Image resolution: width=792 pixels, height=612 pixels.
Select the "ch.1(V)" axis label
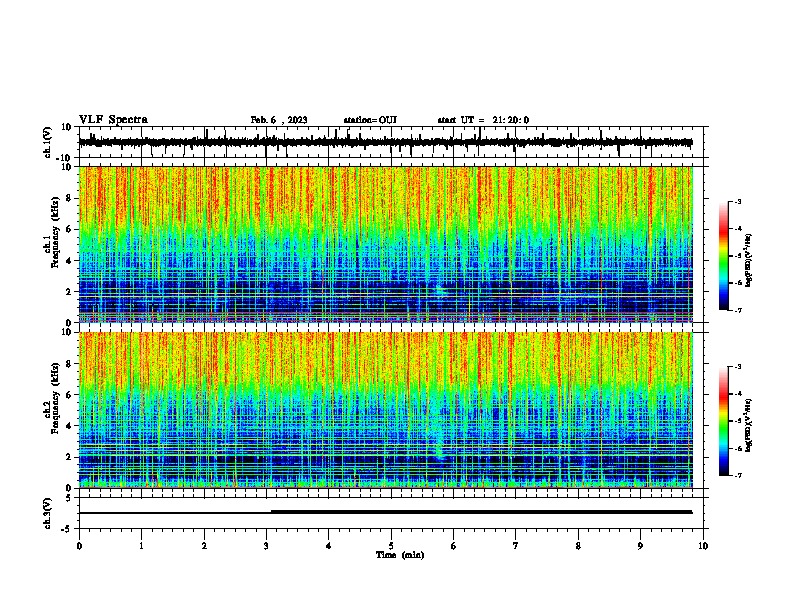coord(48,142)
